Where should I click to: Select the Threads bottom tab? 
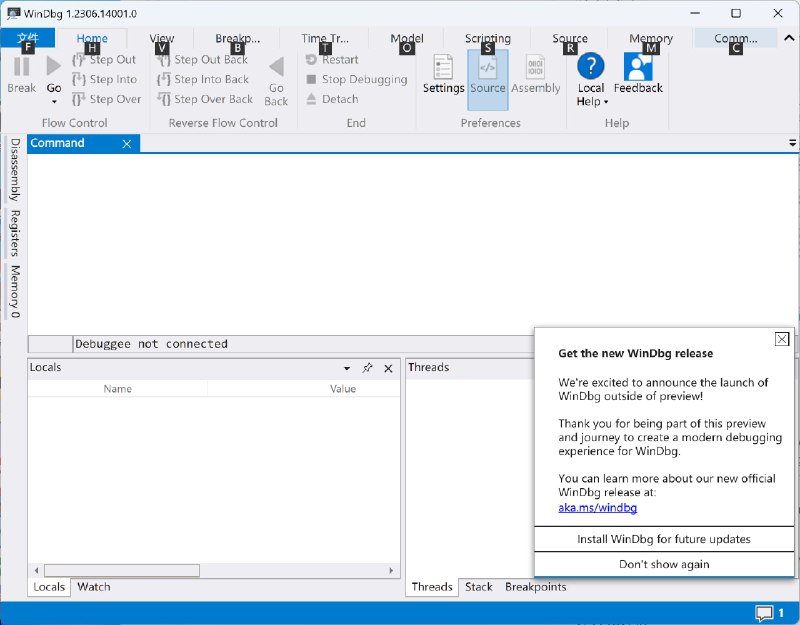(x=432, y=587)
